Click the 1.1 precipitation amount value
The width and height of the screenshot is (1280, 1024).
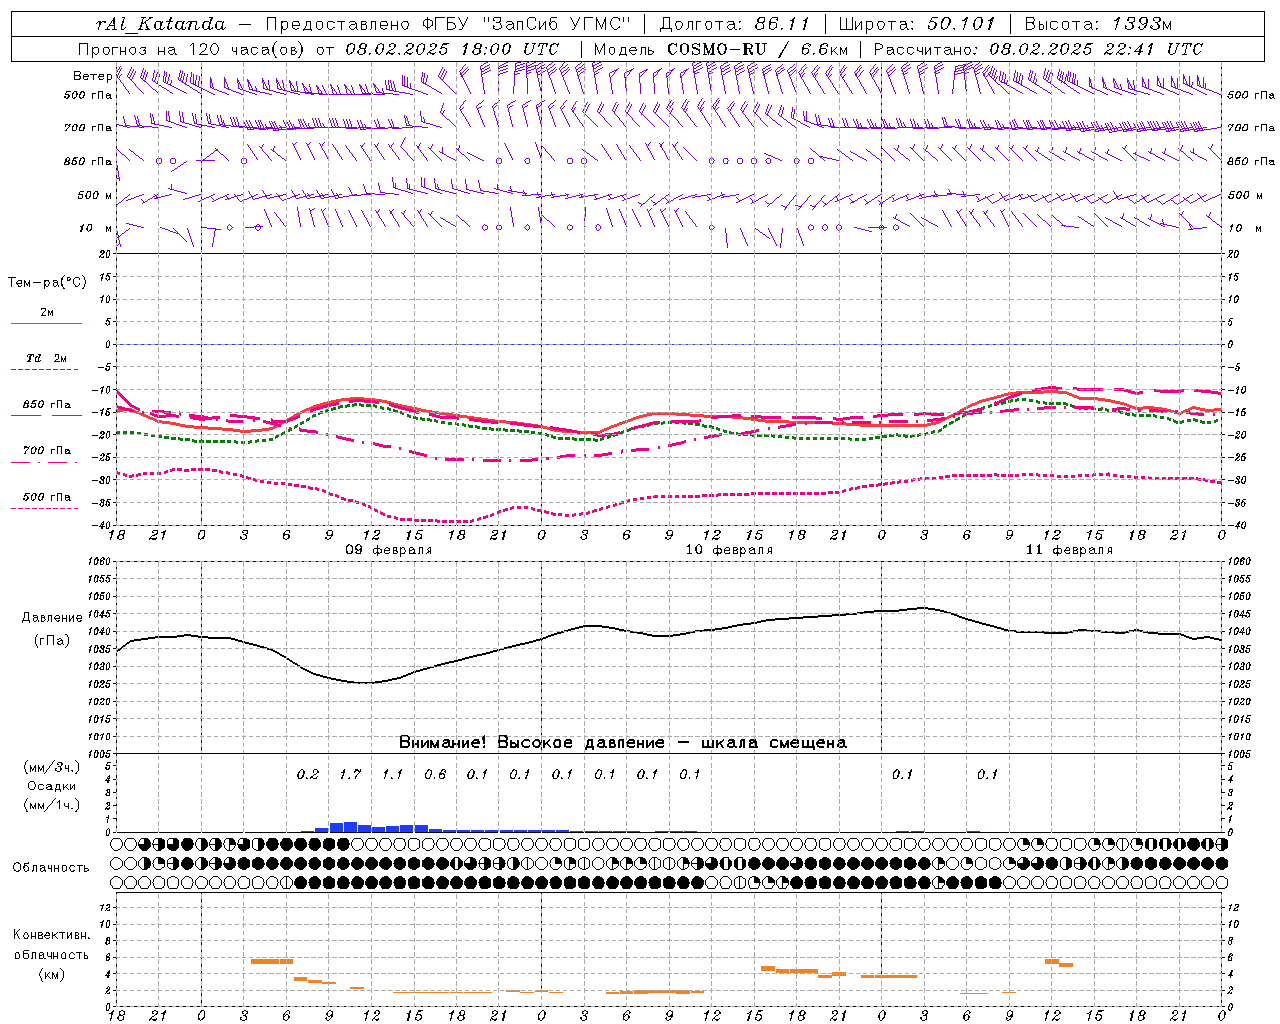click(x=392, y=774)
